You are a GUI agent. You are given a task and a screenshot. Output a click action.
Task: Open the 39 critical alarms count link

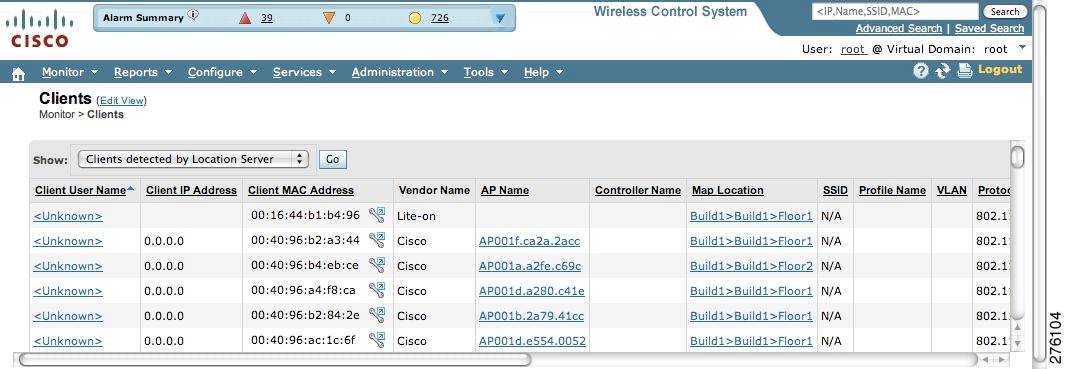click(x=267, y=18)
